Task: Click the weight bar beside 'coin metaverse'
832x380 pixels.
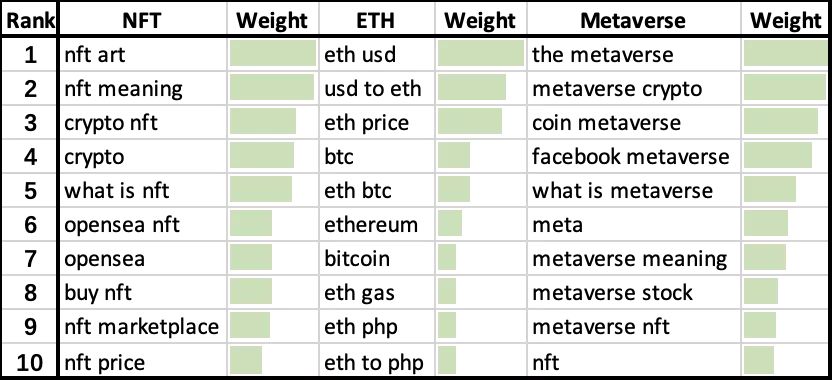Action: tap(781, 121)
